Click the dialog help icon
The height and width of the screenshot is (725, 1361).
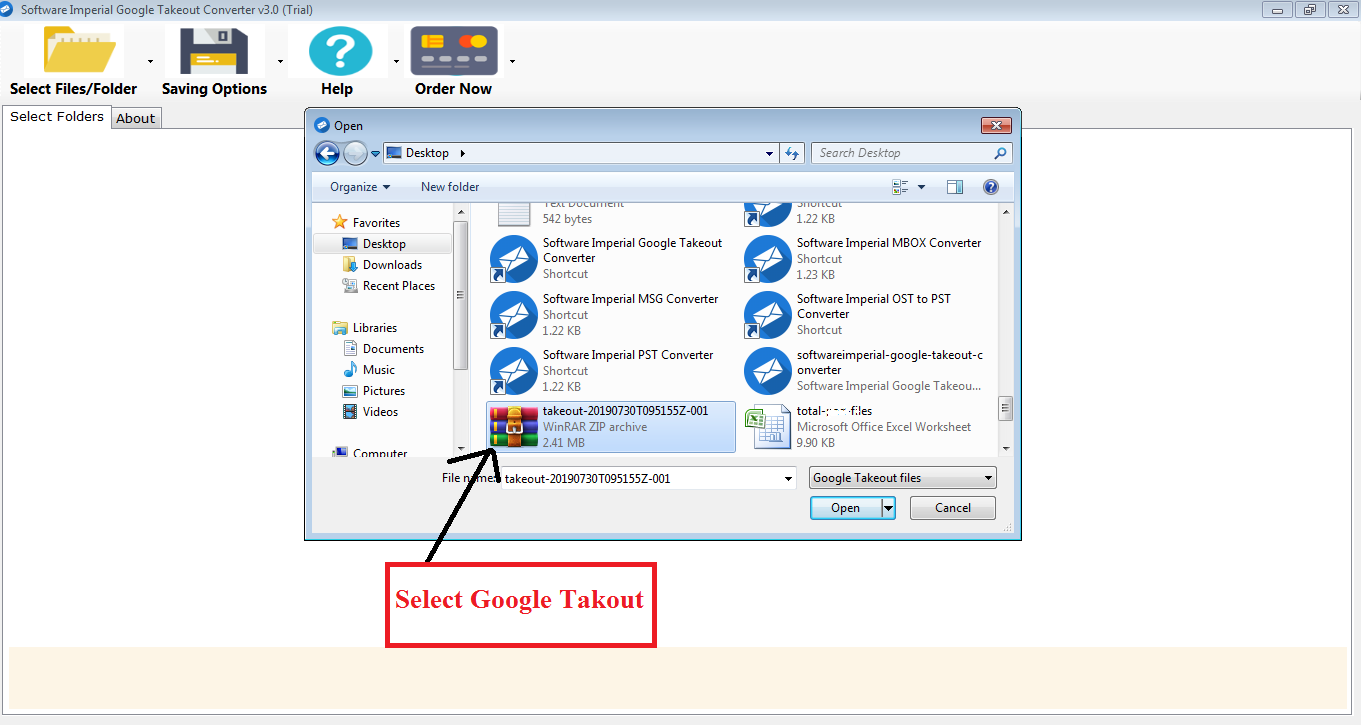(991, 187)
